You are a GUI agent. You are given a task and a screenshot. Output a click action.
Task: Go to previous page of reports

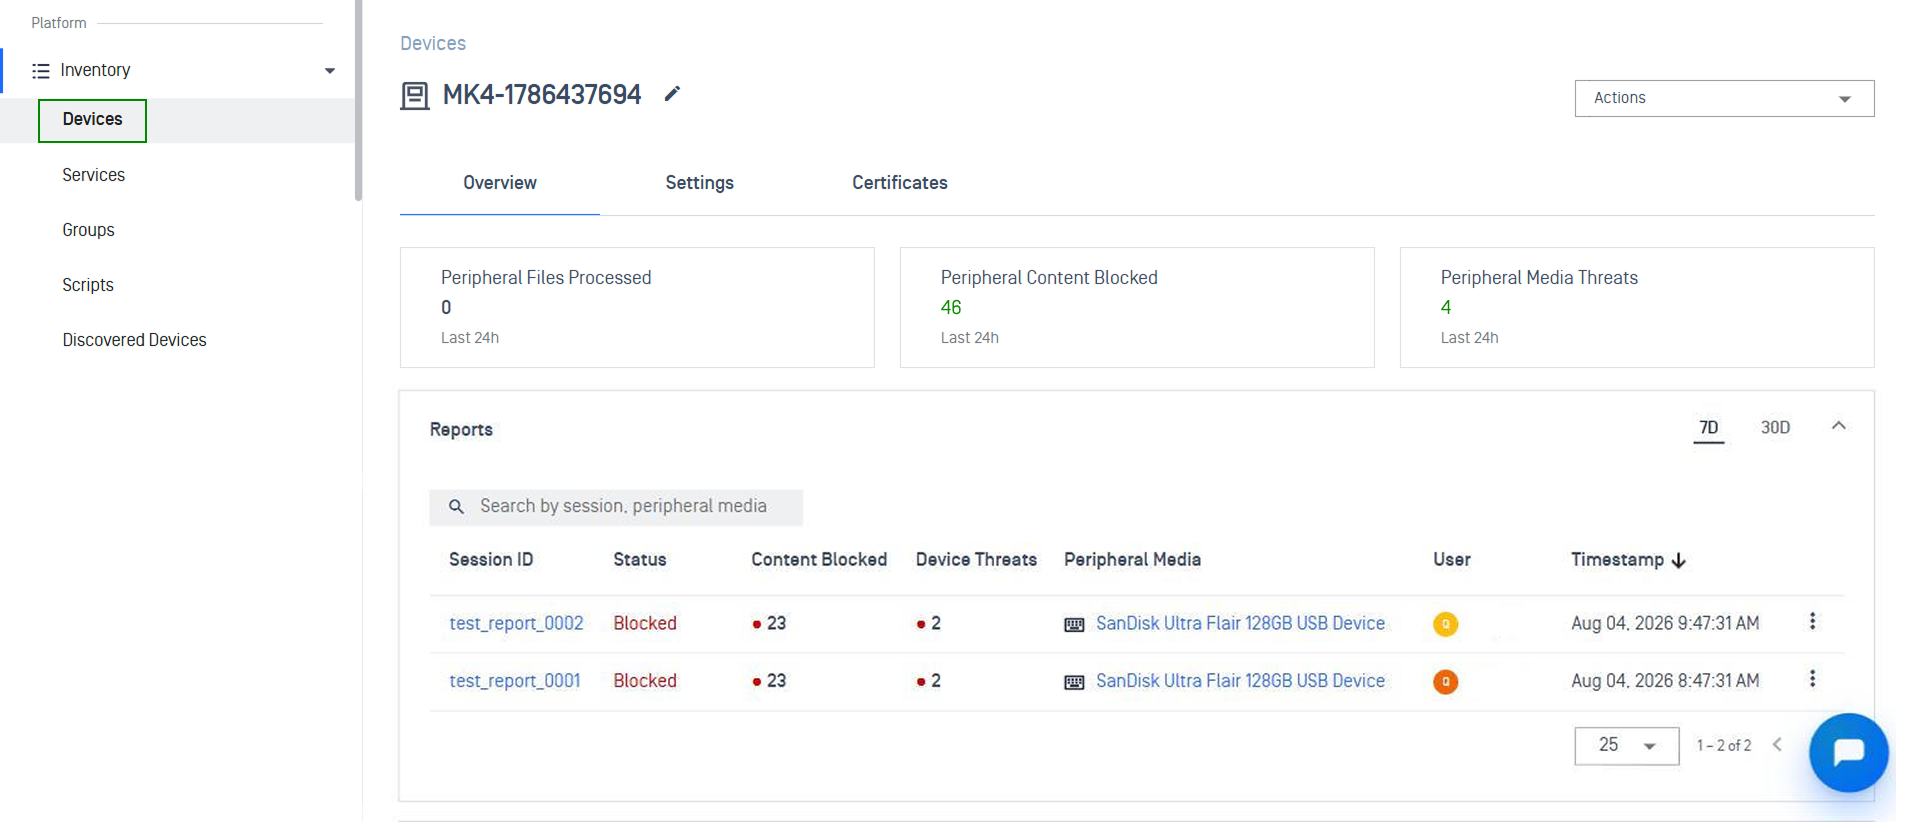coord(1778,744)
